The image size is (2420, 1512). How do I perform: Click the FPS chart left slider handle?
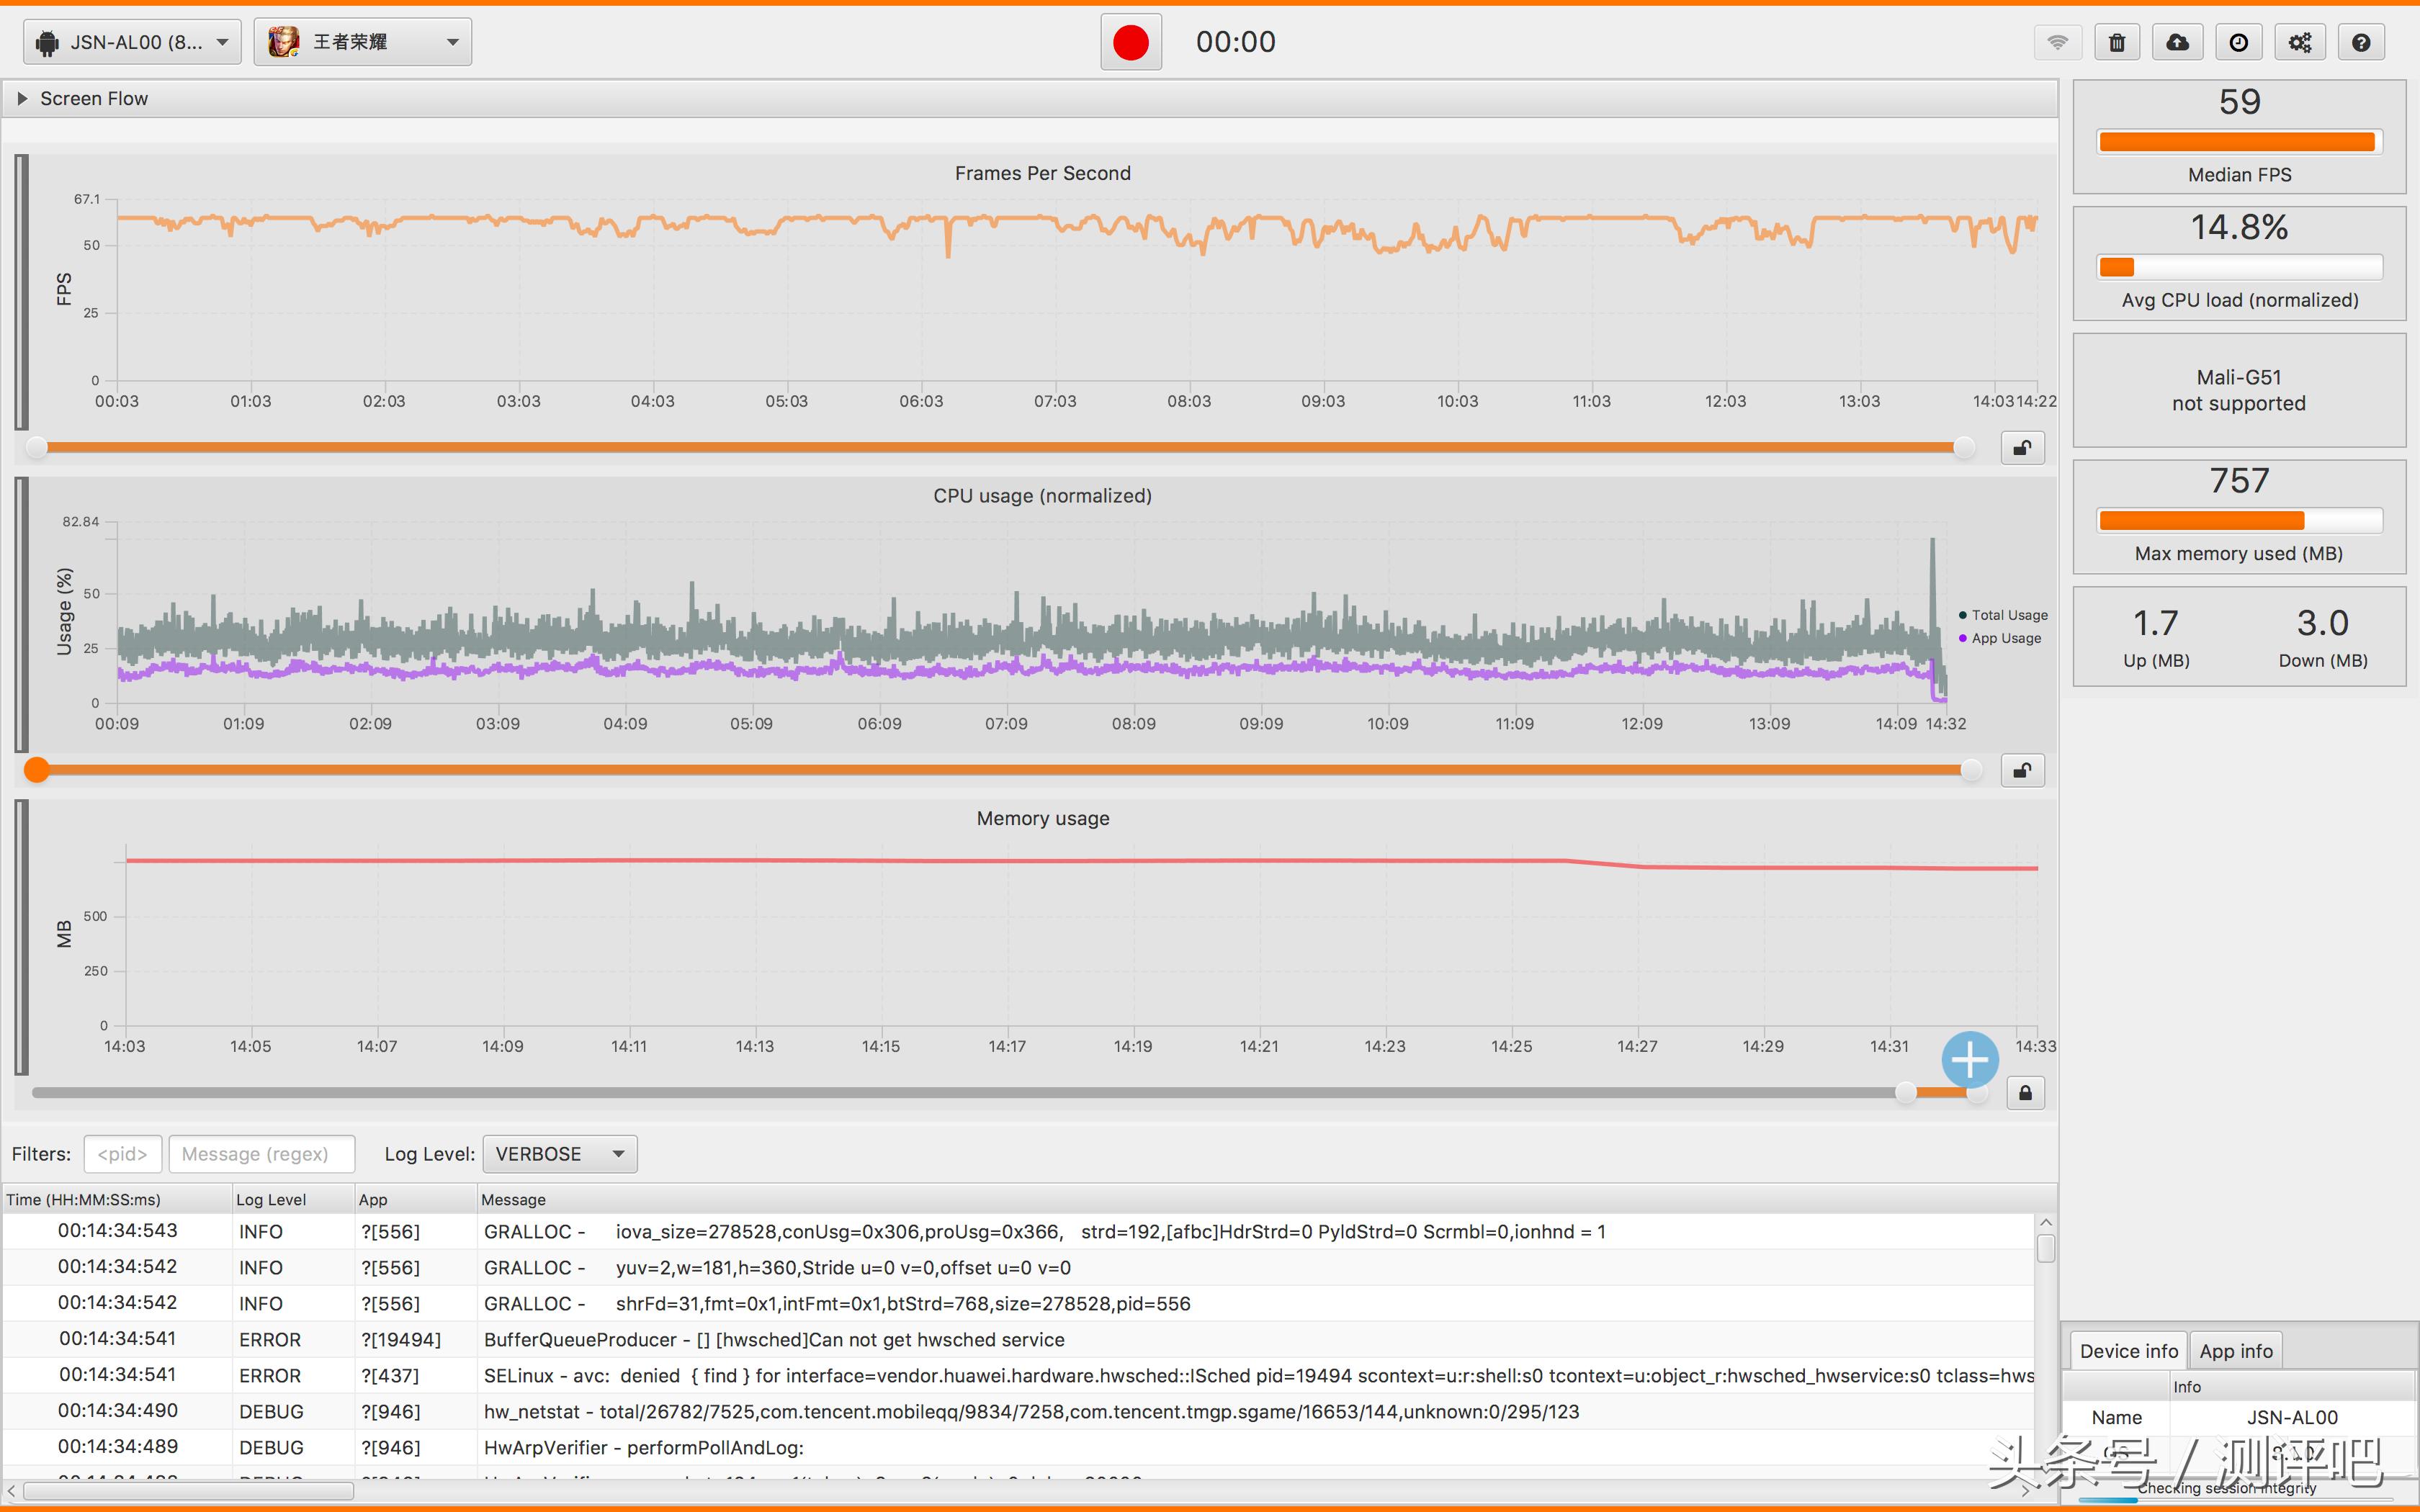(36, 447)
